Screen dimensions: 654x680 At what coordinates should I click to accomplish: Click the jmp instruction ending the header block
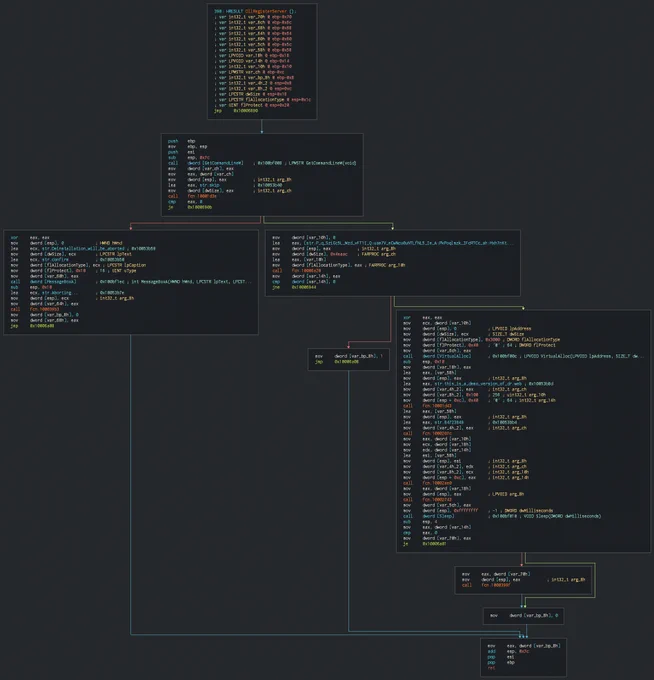coord(236,111)
